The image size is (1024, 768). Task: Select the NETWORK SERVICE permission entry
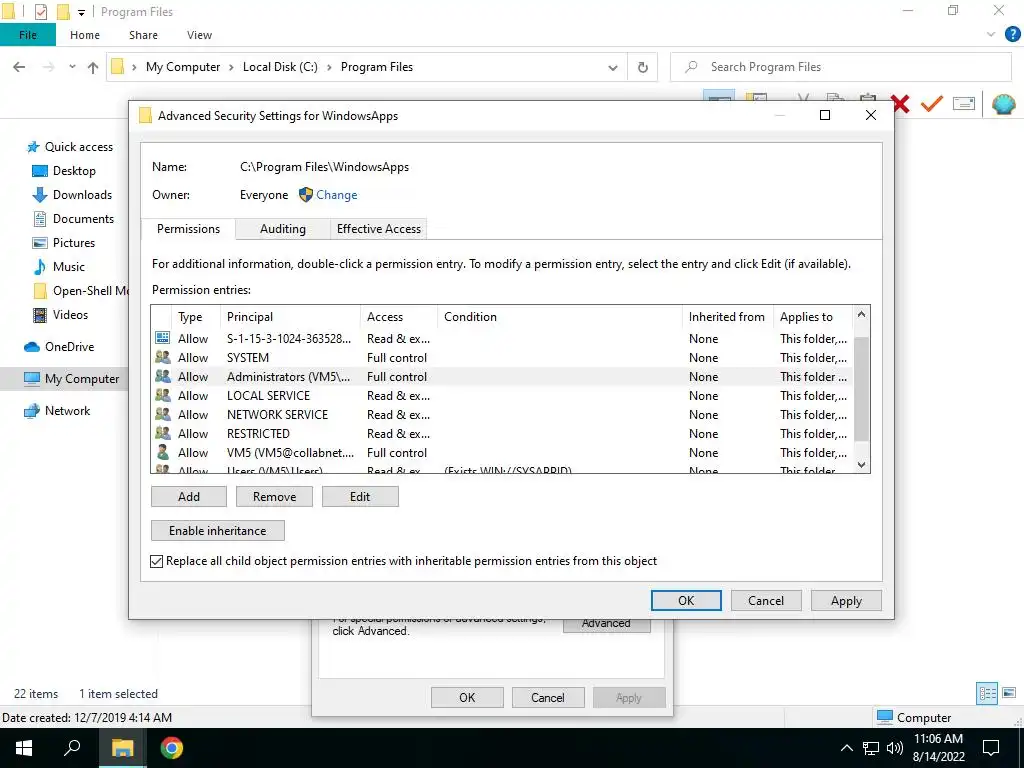point(502,415)
